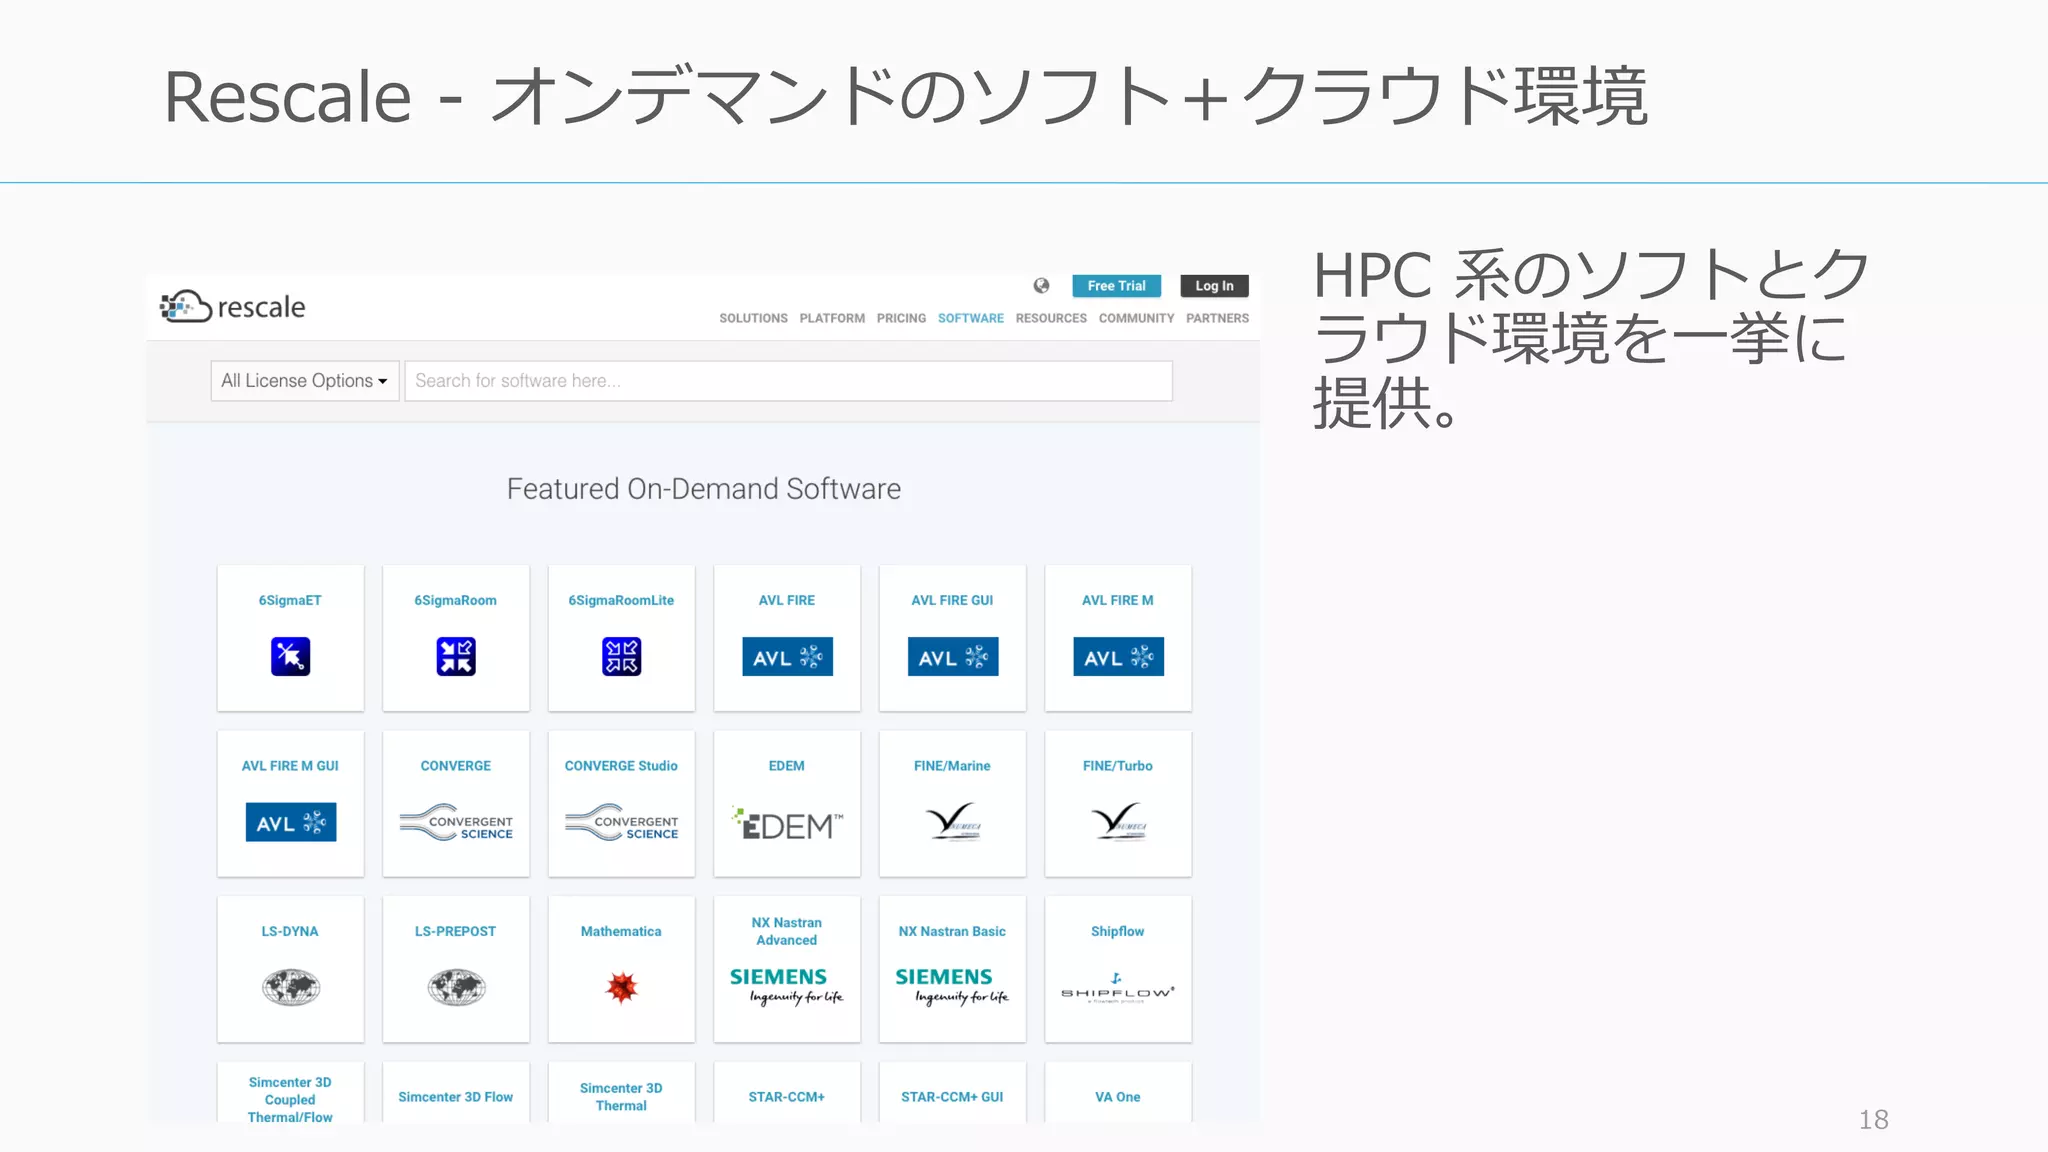This screenshot has width=2048, height=1152.
Task: Click the LS-DYNA globe logo
Action: tap(290, 988)
